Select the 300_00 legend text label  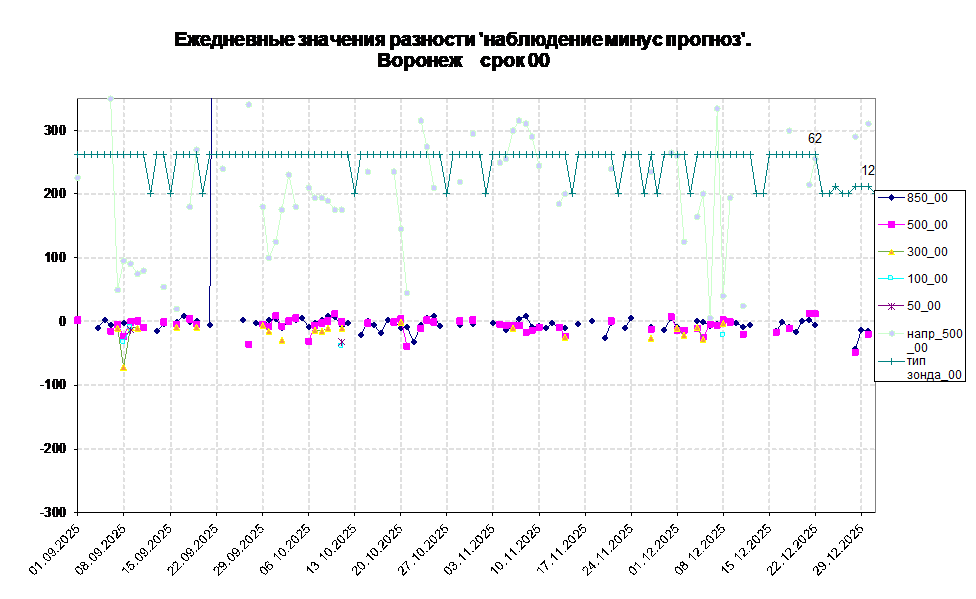tap(927, 252)
